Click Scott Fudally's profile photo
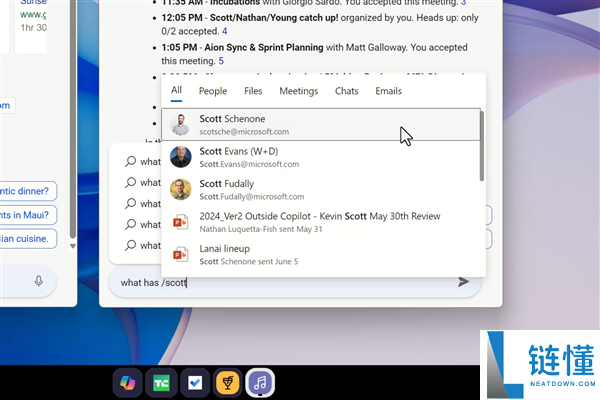This screenshot has width=600, height=400. pyautogui.click(x=180, y=189)
